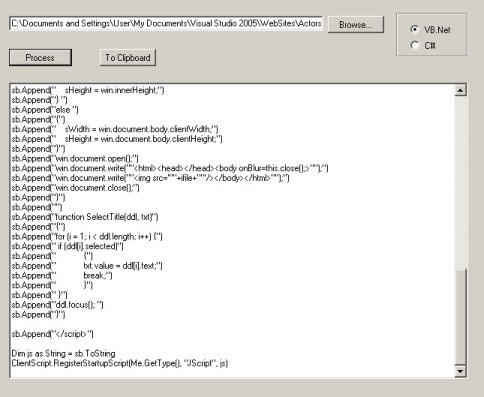The height and width of the screenshot is (397, 484).
Task: Click the 'break;' line
Action: click(62, 276)
